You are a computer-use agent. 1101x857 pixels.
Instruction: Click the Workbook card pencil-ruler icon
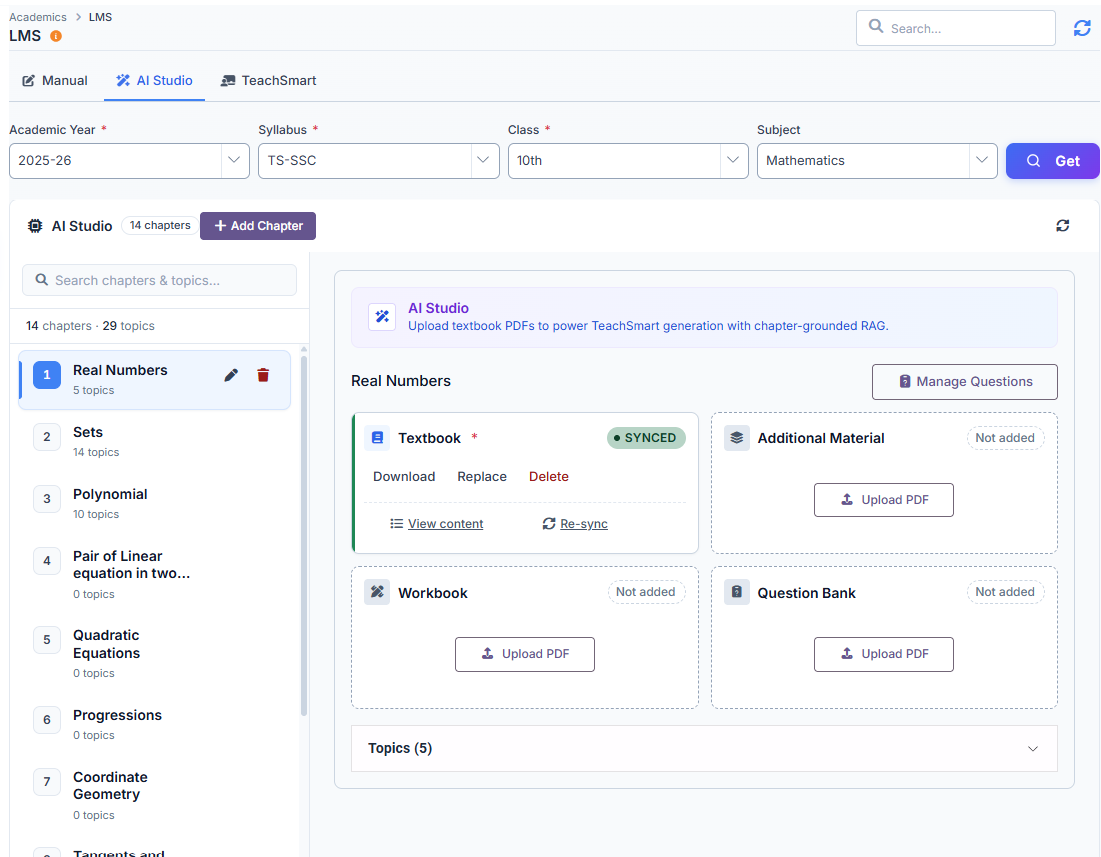pyautogui.click(x=377, y=592)
